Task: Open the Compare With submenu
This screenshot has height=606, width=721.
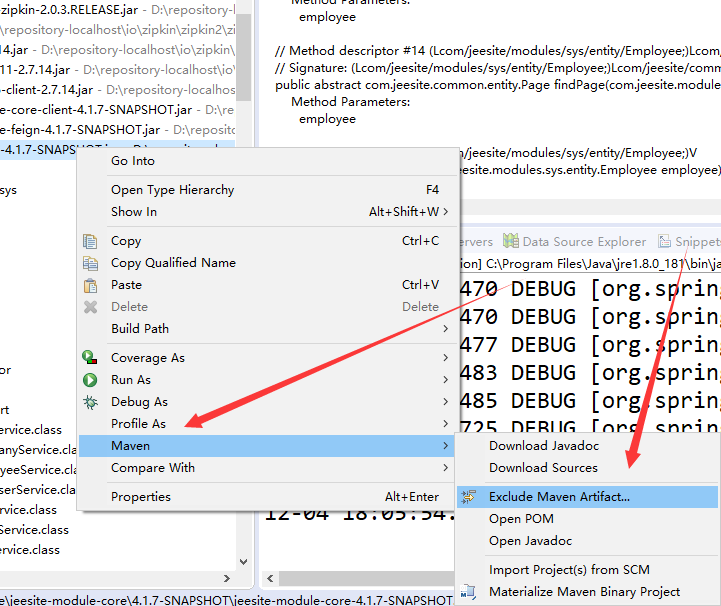Action: tap(269, 468)
